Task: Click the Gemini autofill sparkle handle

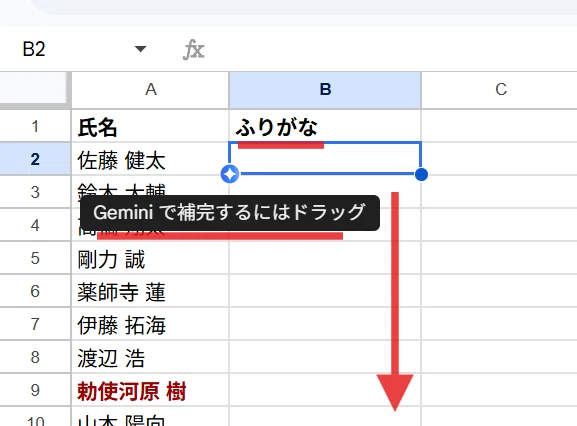Action: [x=230, y=174]
